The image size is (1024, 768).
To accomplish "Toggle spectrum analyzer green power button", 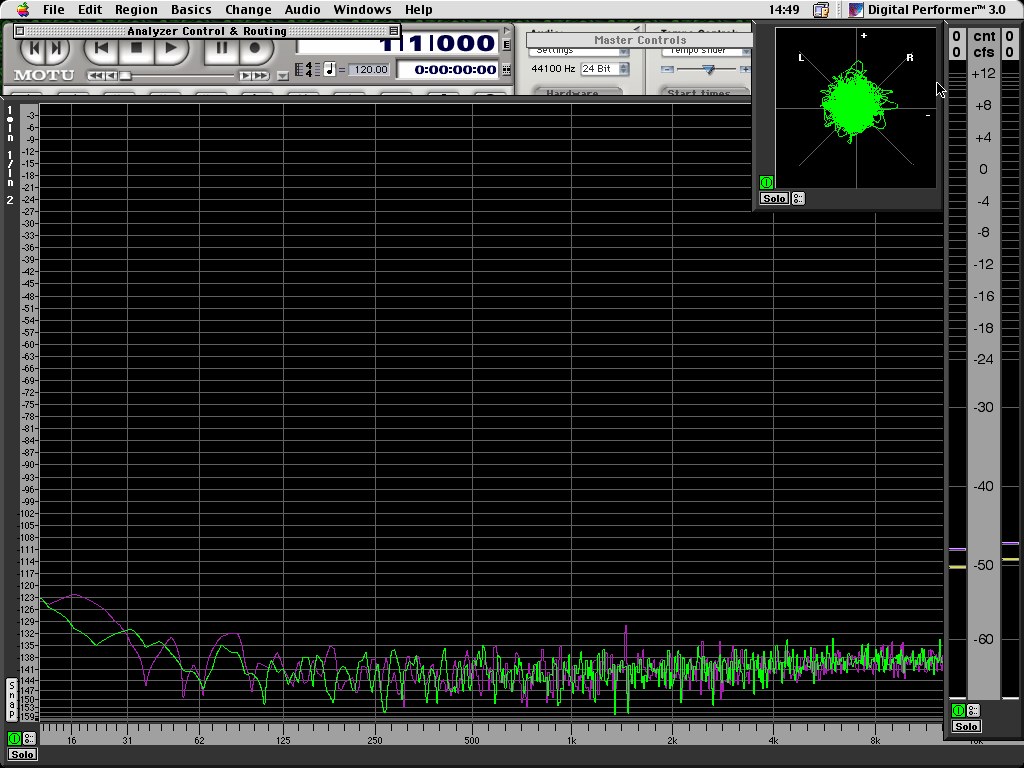I will pyautogui.click(x=14, y=739).
